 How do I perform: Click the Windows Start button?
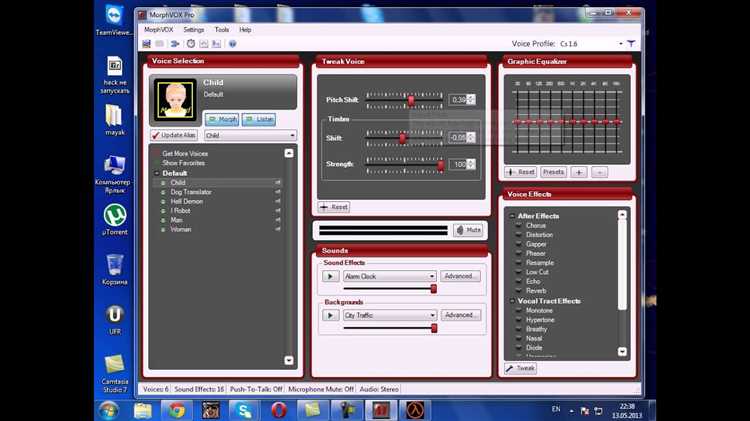(x=109, y=410)
